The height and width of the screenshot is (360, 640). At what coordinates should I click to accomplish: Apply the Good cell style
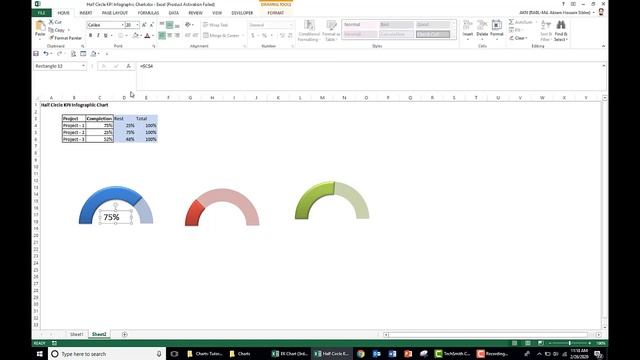click(433, 25)
